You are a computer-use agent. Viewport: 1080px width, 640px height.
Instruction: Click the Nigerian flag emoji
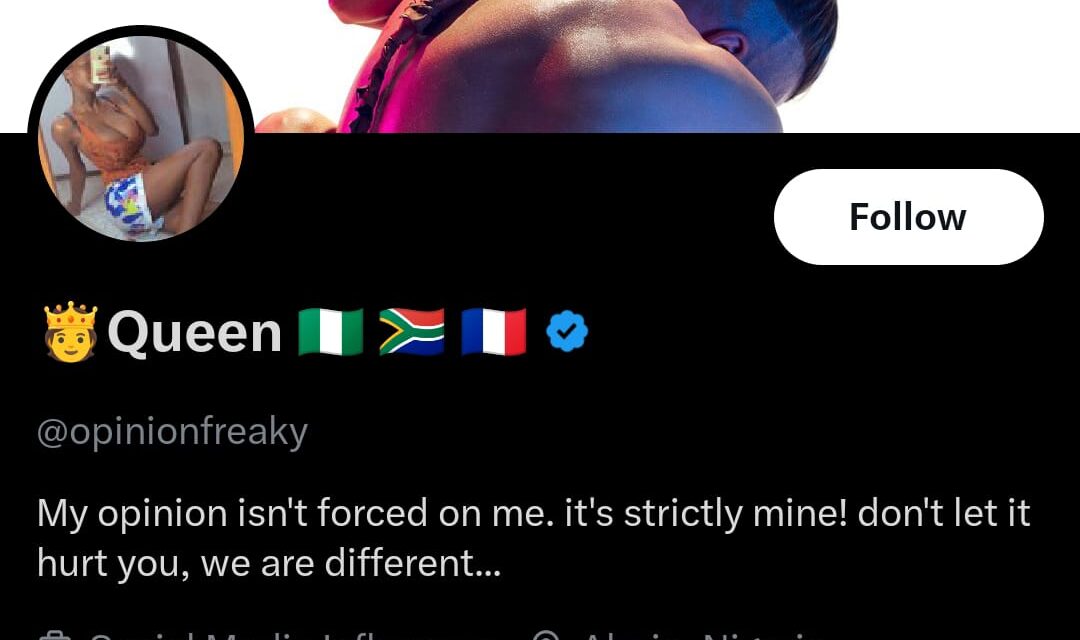coord(331,332)
